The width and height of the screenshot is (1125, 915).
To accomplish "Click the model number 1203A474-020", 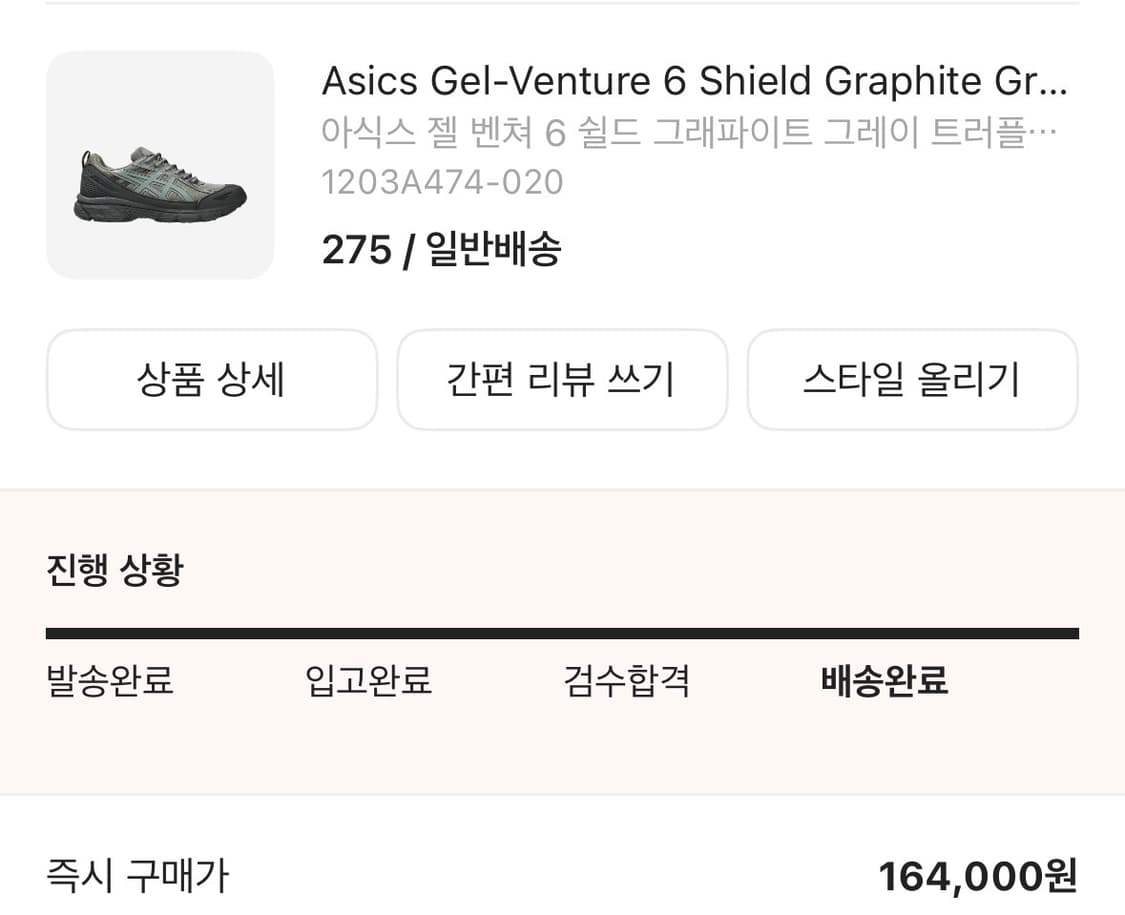I will [442, 182].
